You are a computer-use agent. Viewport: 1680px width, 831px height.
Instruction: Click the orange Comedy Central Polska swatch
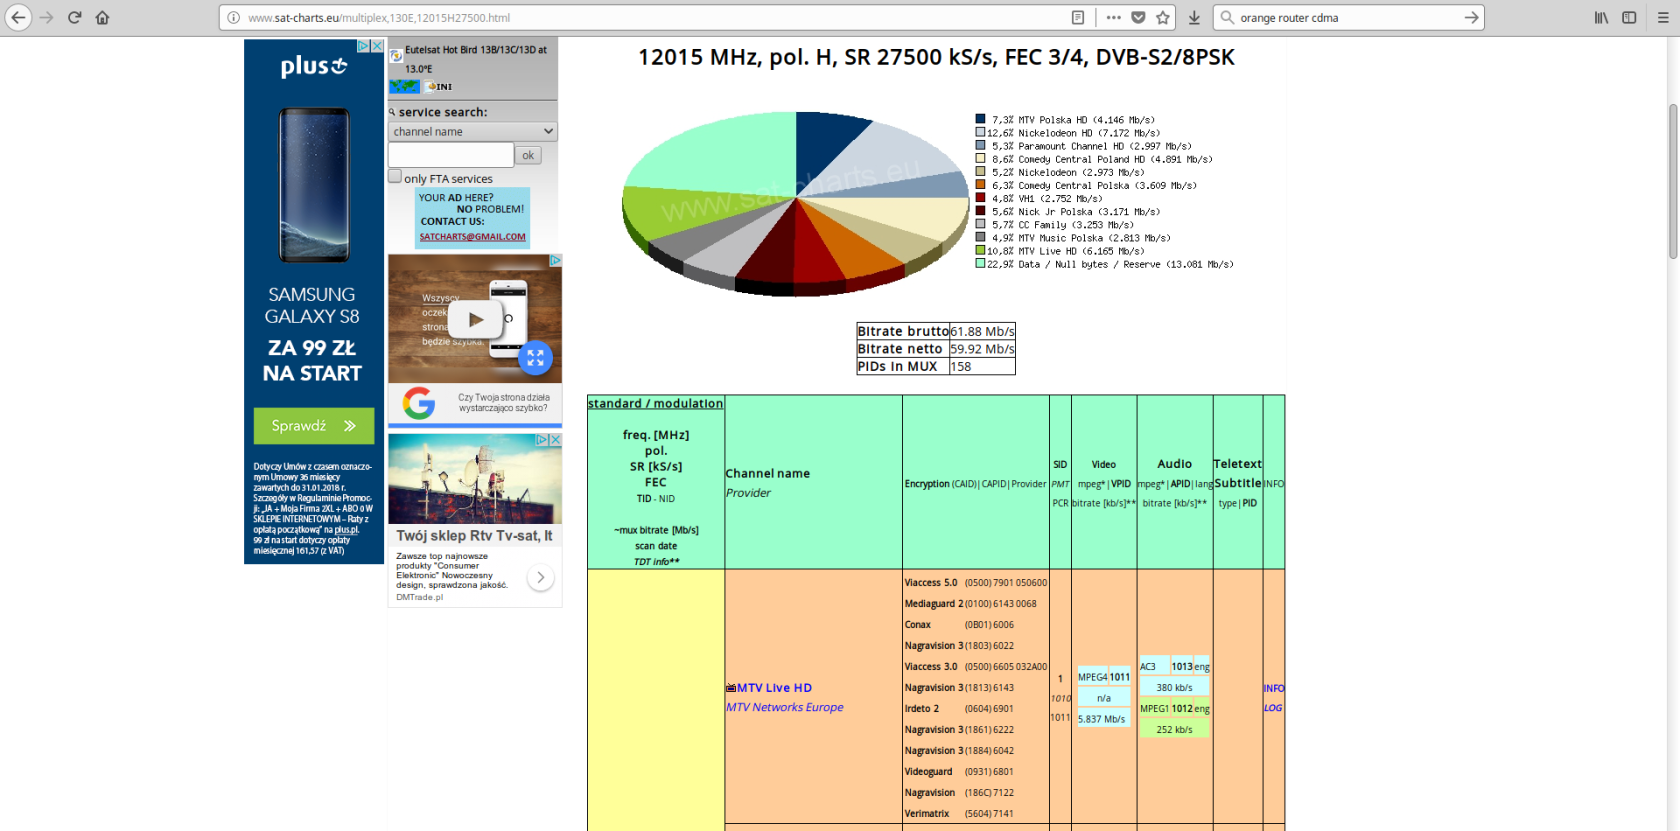point(980,185)
